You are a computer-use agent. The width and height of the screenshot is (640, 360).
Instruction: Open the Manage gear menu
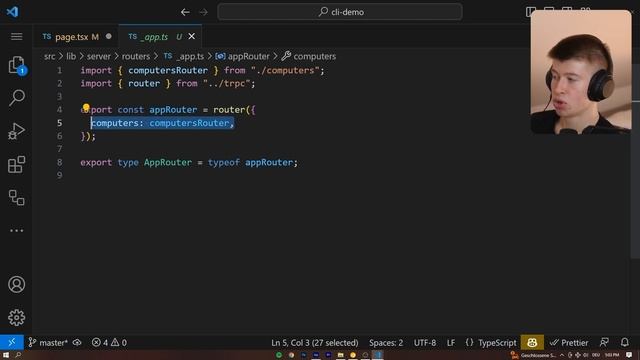pyautogui.click(x=16, y=317)
